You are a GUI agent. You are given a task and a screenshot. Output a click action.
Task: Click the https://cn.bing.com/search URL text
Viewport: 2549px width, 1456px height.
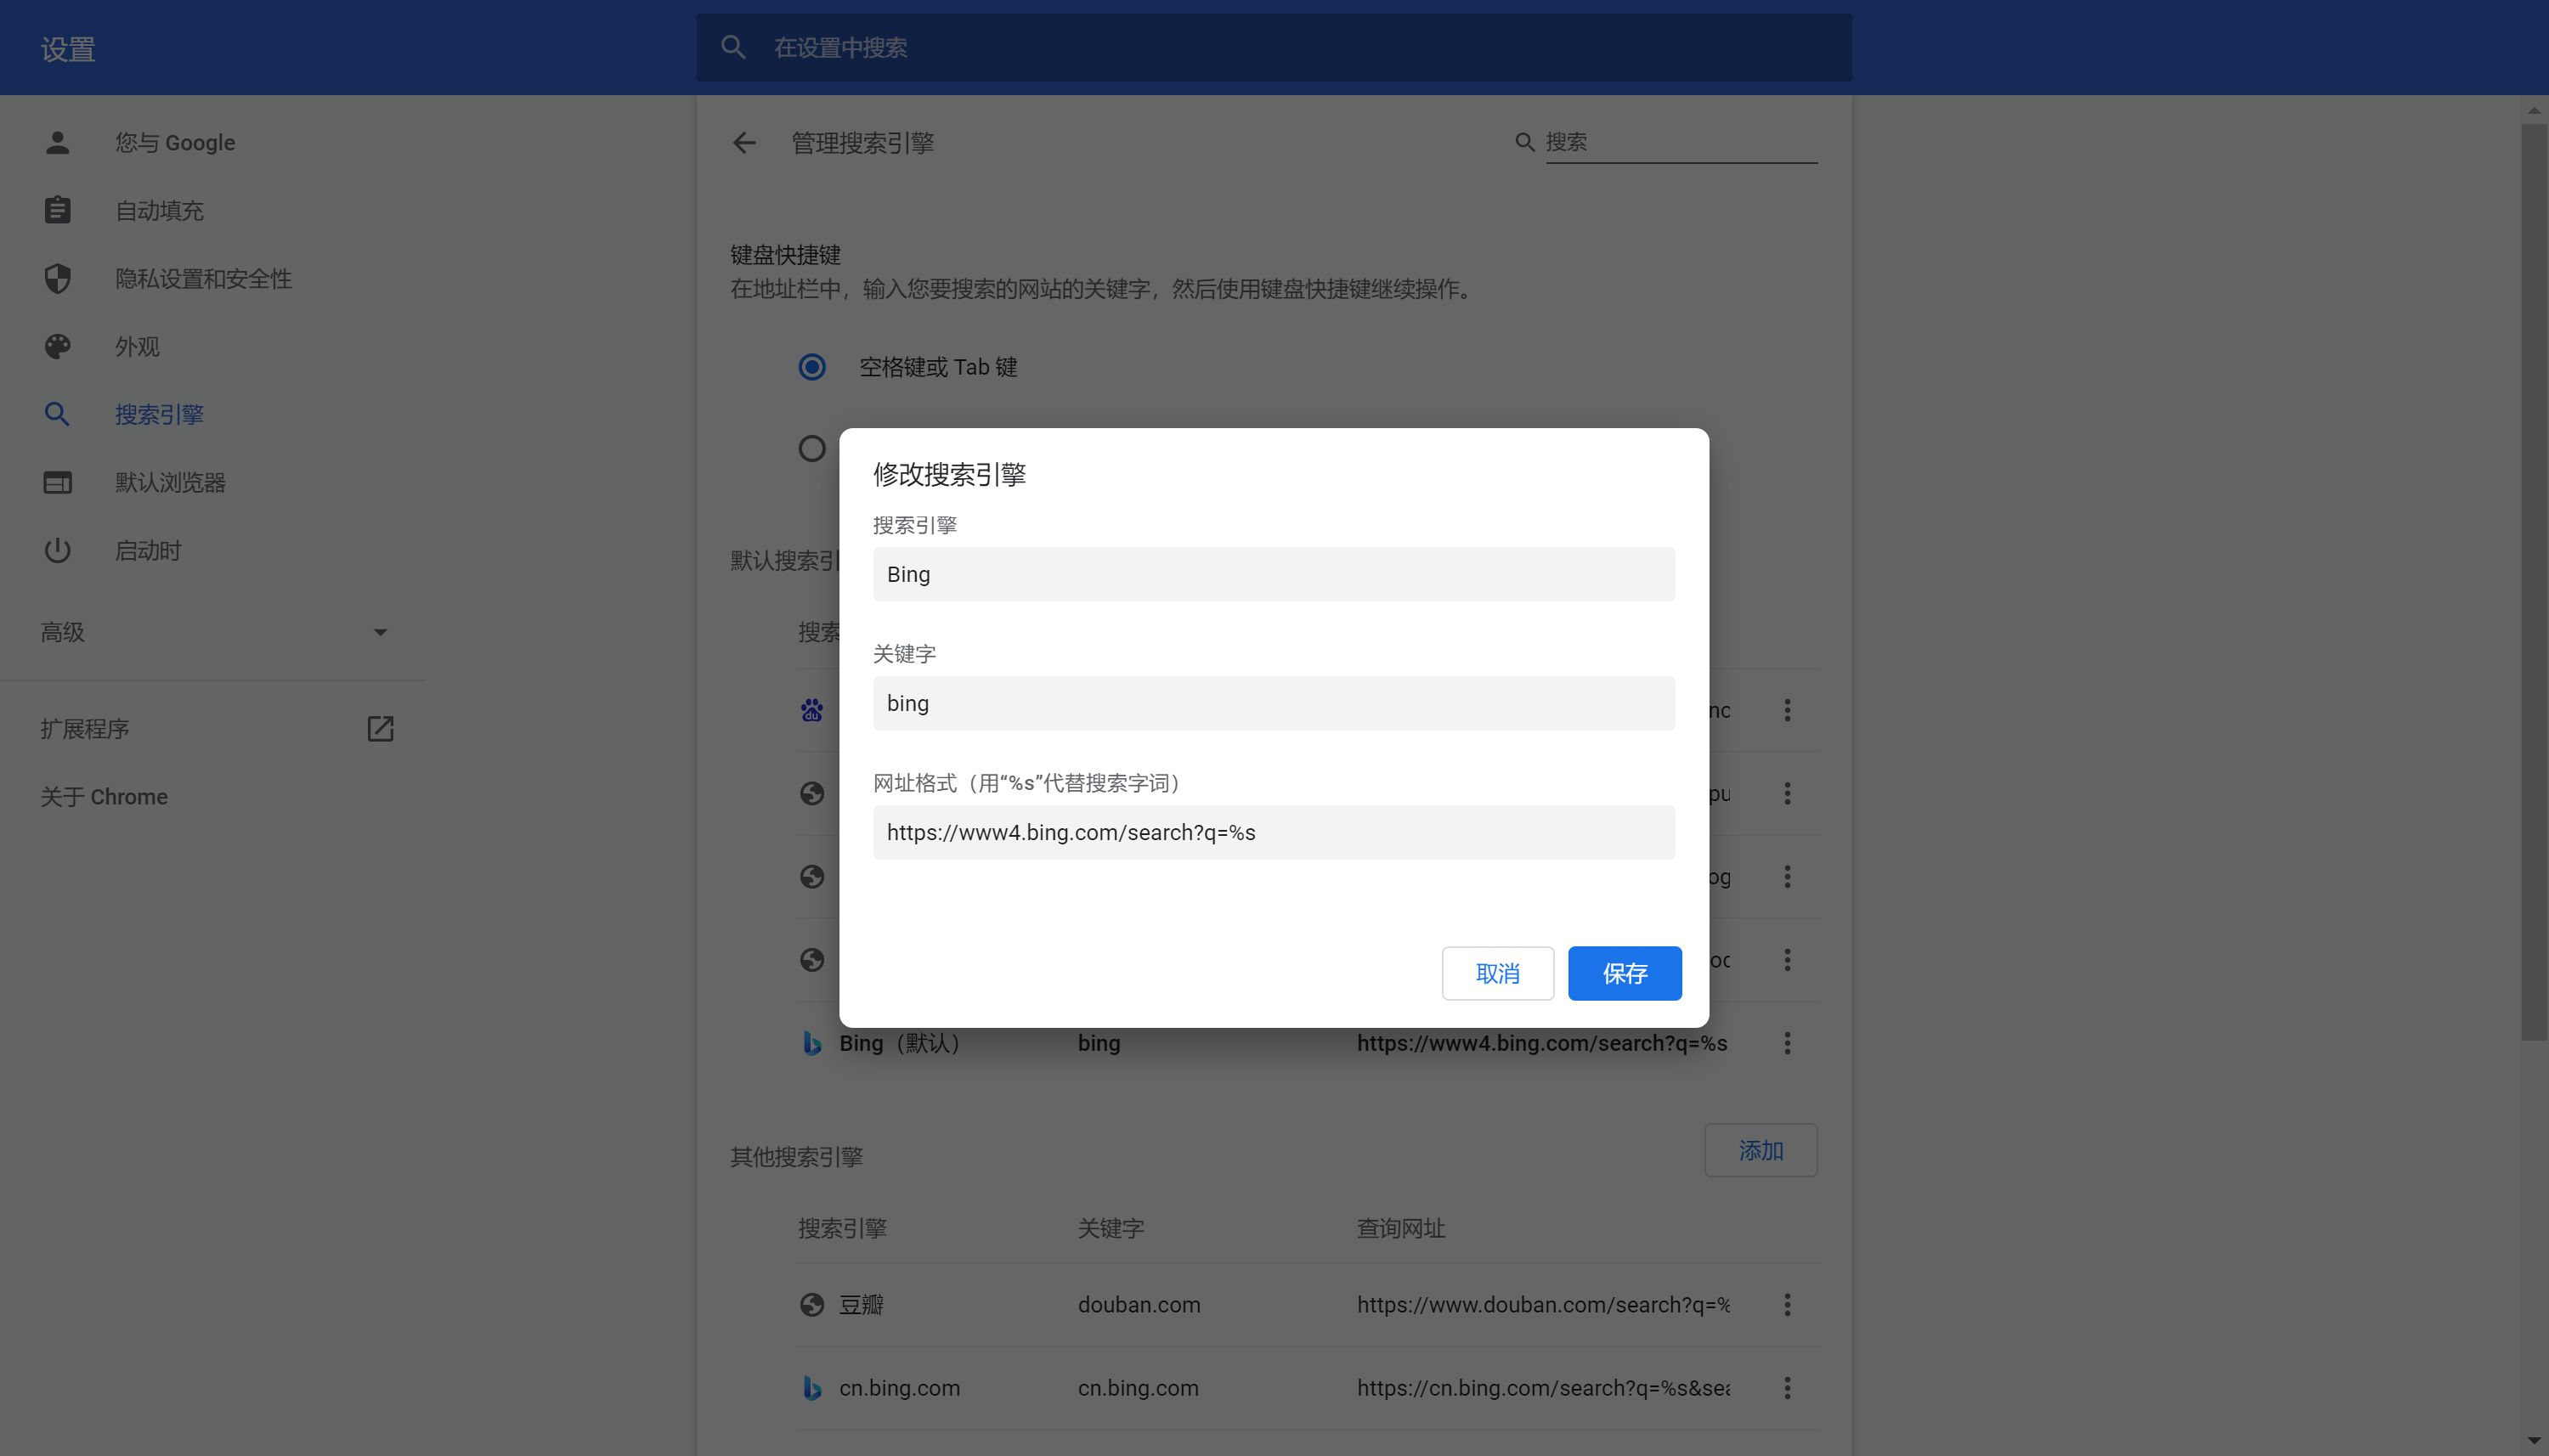[1543, 1388]
